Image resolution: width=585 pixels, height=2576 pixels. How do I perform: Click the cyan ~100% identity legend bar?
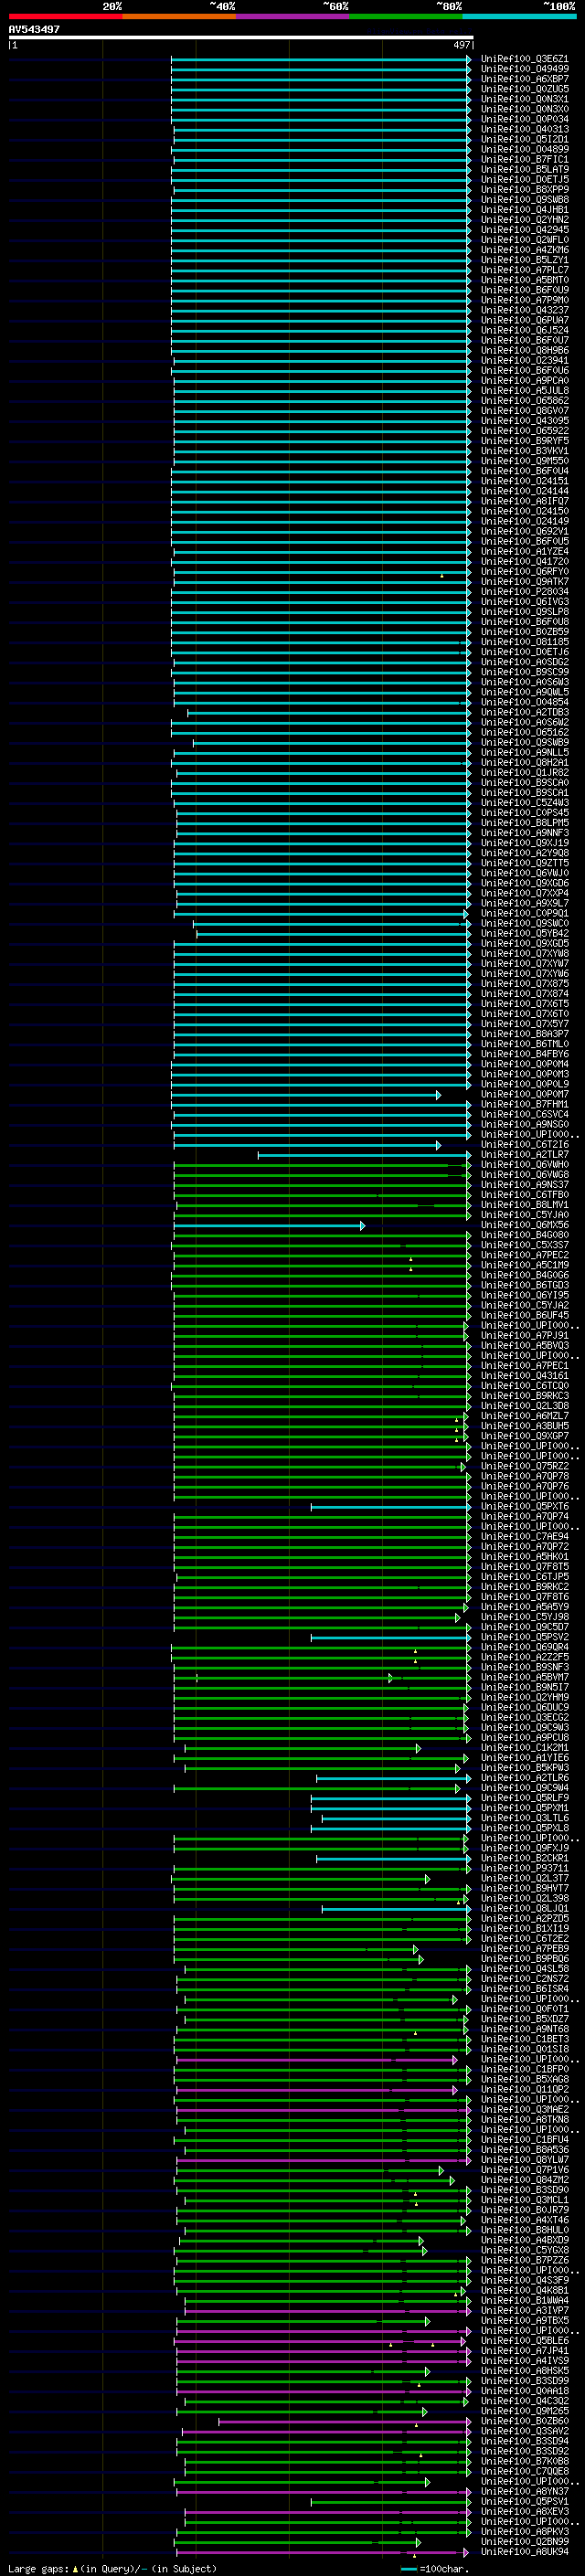click(519, 16)
